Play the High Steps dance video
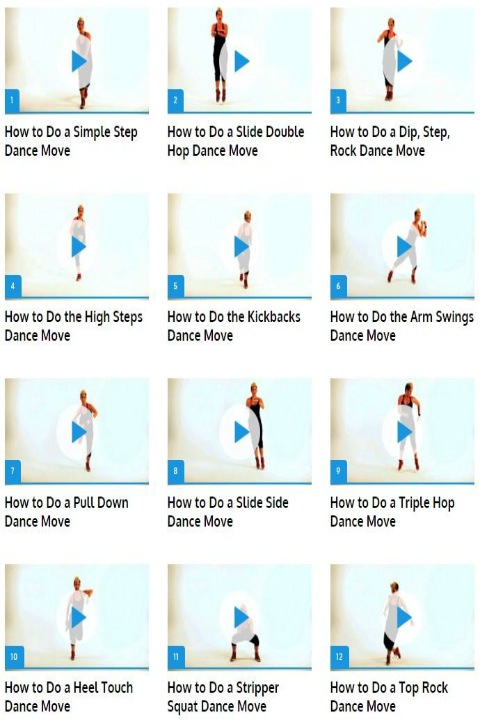The image size is (480, 720). (x=77, y=247)
